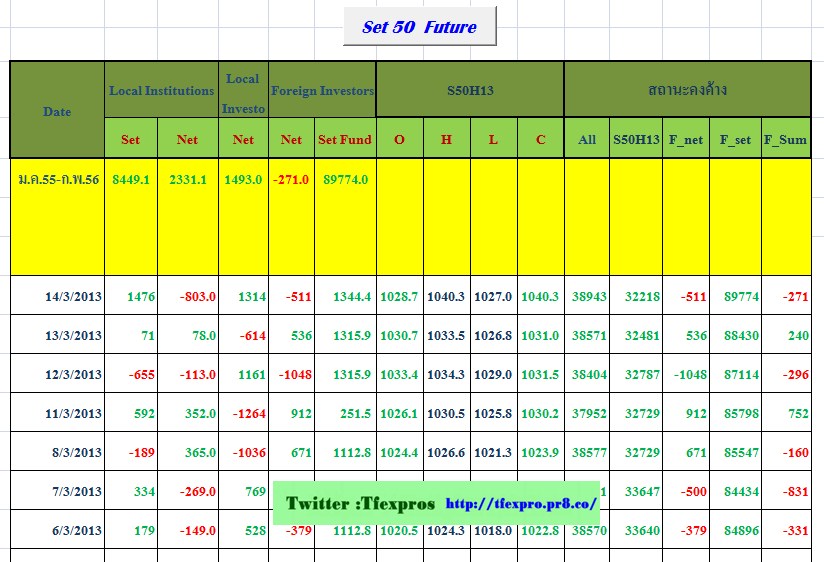Click the All column header
The height and width of the screenshot is (562, 824).
click(x=587, y=140)
